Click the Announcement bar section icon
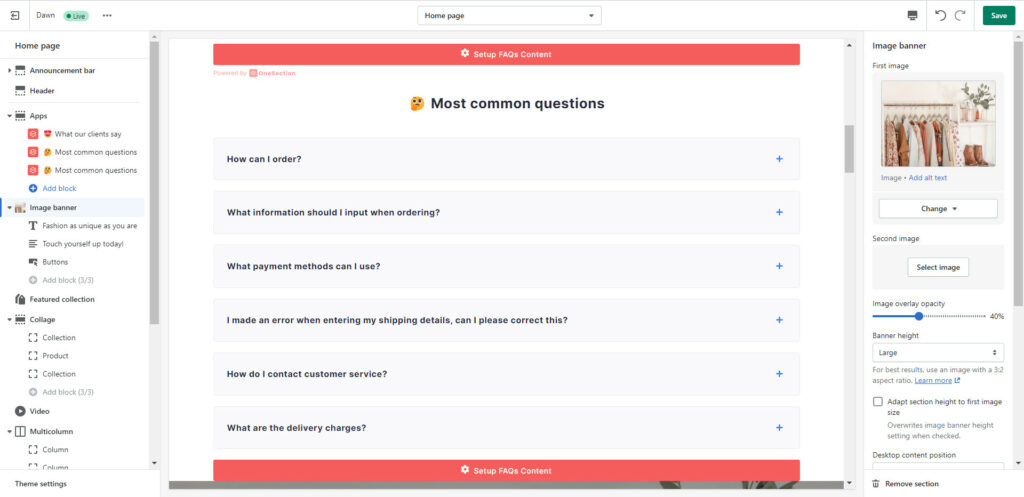Screen dimensions: 1024x497 click(20, 71)
